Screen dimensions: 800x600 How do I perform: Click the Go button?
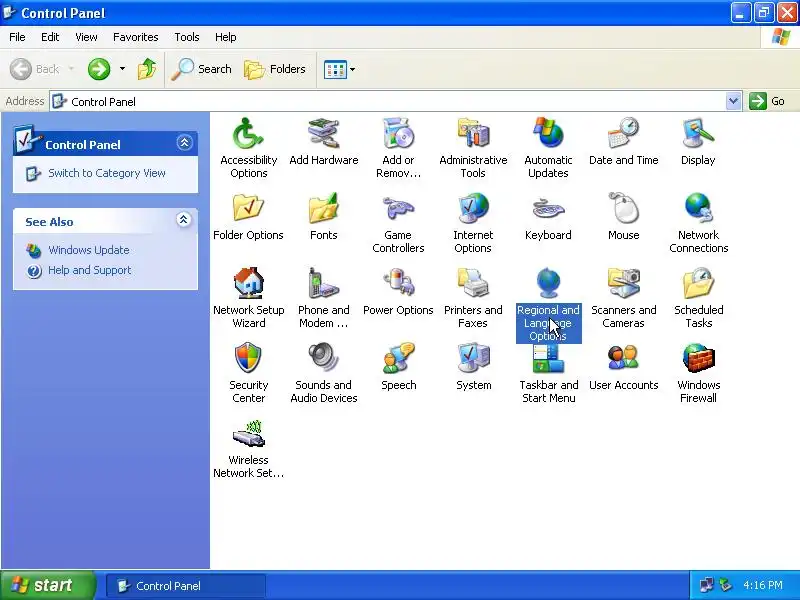pyautogui.click(x=767, y=101)
